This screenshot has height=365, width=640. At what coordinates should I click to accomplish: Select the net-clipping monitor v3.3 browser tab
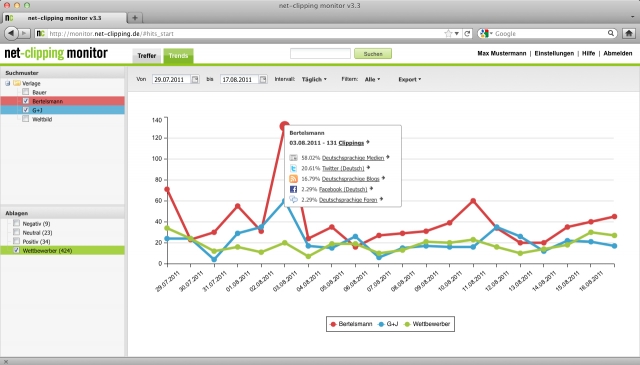[x=64, y=18]
